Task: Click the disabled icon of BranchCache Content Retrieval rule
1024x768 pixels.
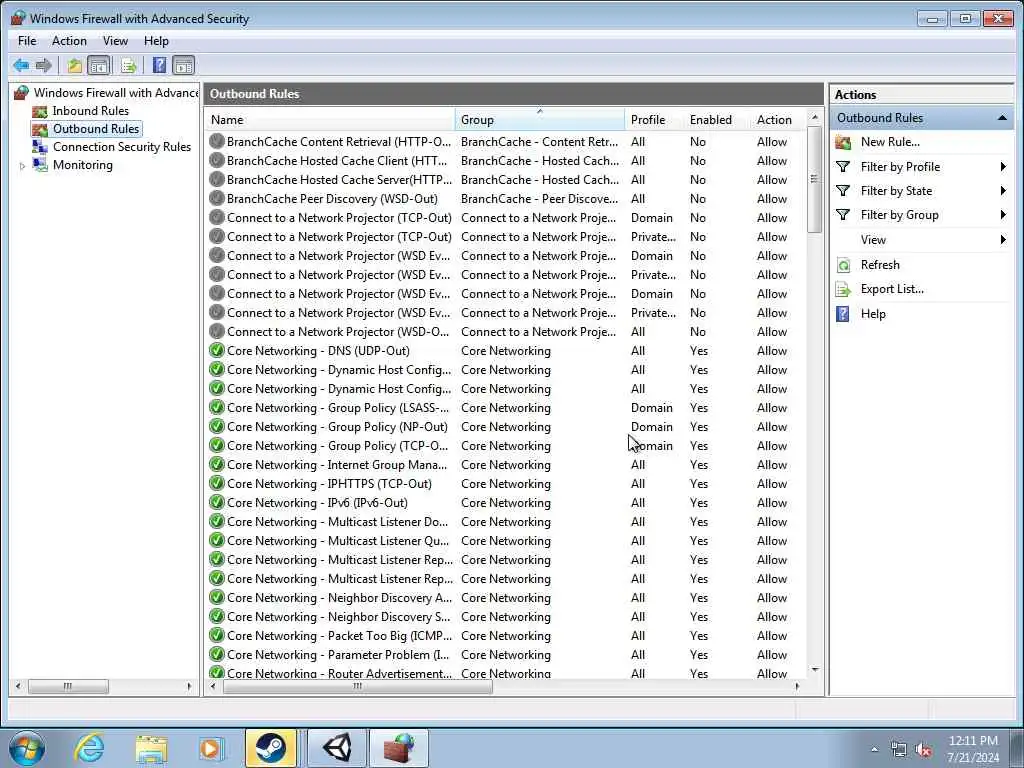Action: [x=217, y=141]
